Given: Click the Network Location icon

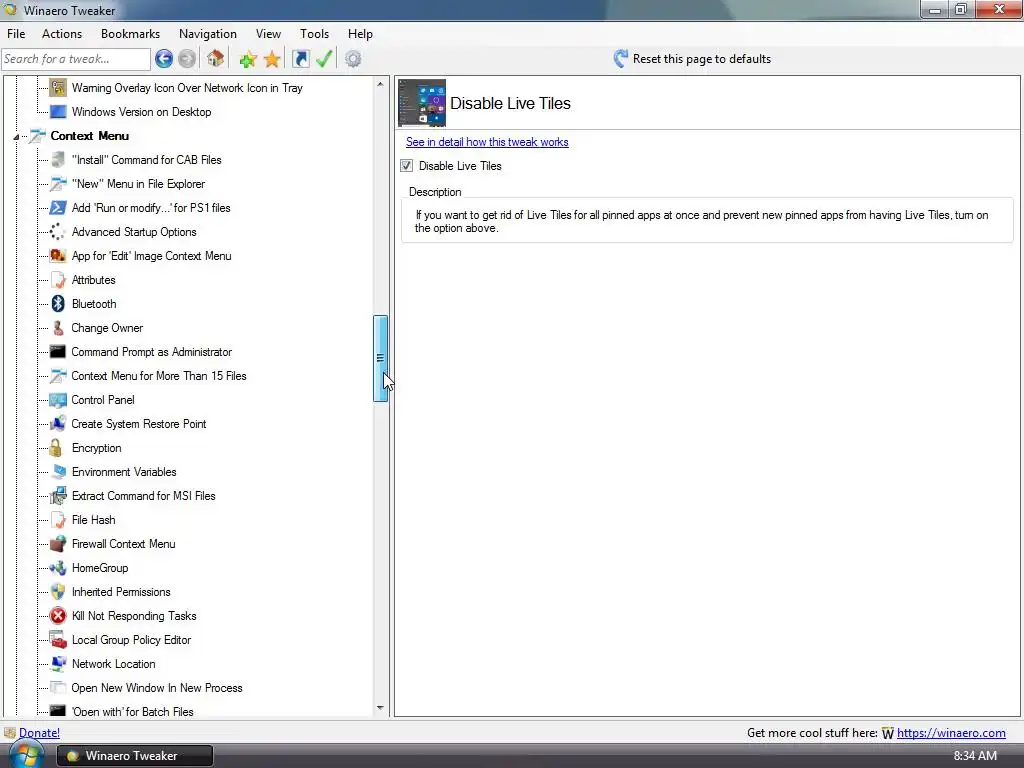Looking at the screenshot, I should (58, 664).
